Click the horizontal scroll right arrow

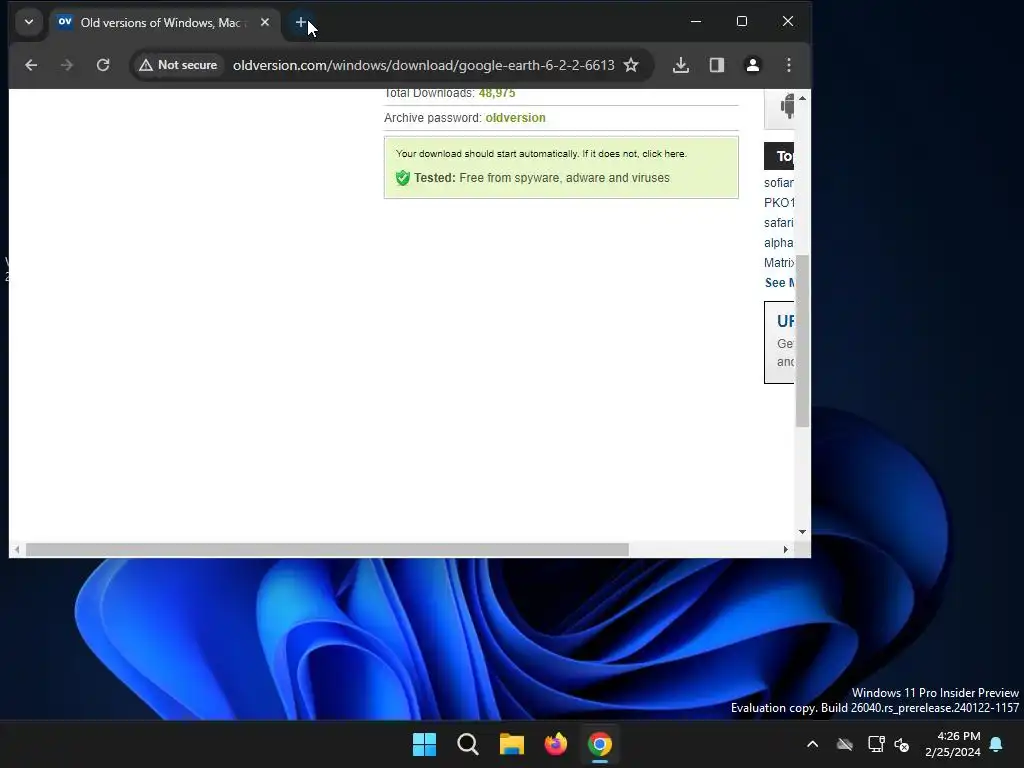coord(786,550)
